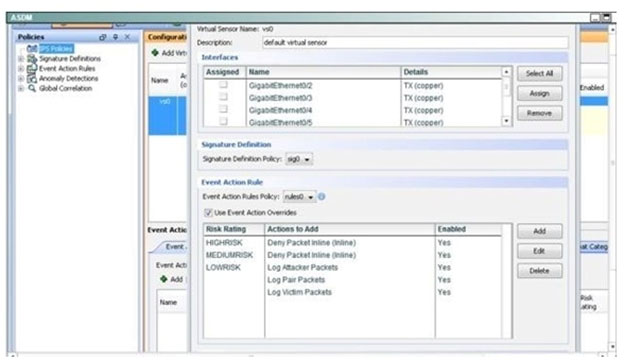Check the GigabitEthernet0/3 assigned checkbox
624x360 pixels.
[x=224, y=97]
